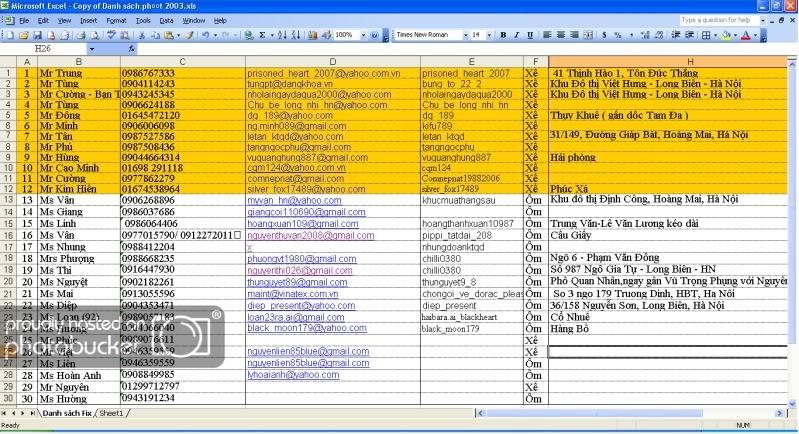Viewport: 799px width, 434px height.
Task: Open the giangcoi110690@gmail.com link
Action: coord(306,212)
